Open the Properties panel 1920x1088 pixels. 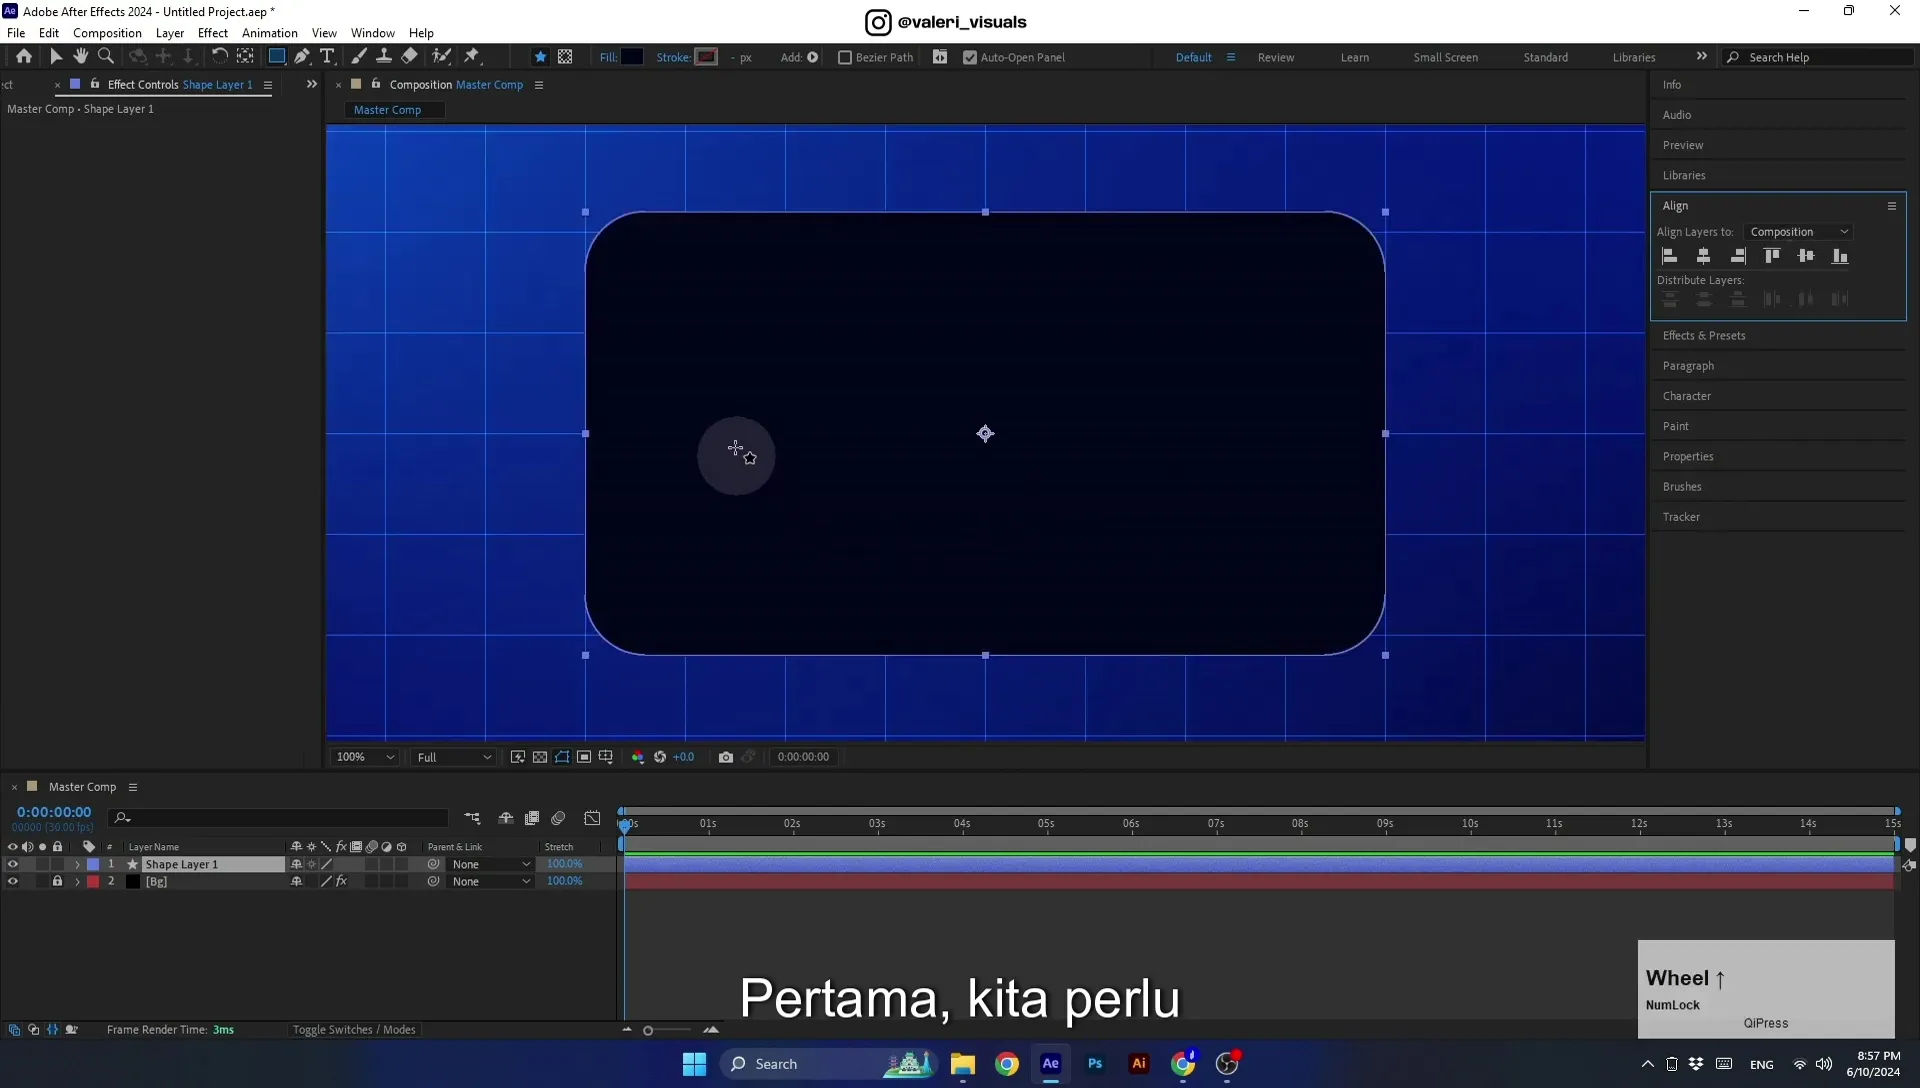pyautogui.click(x=1688, y=457)
